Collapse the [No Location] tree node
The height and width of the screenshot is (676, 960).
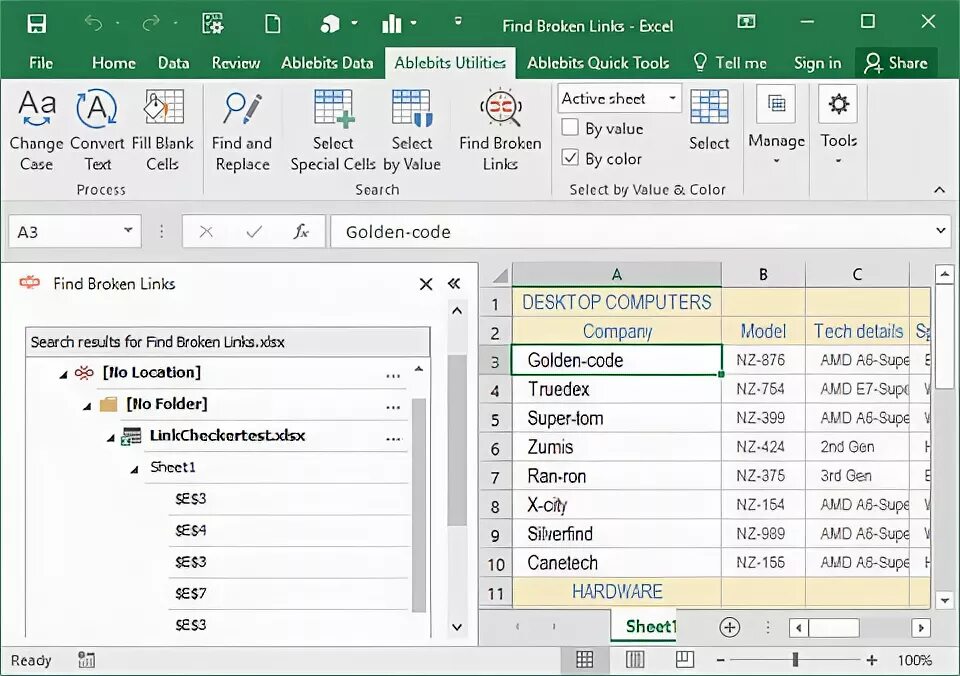click(63, 374)
